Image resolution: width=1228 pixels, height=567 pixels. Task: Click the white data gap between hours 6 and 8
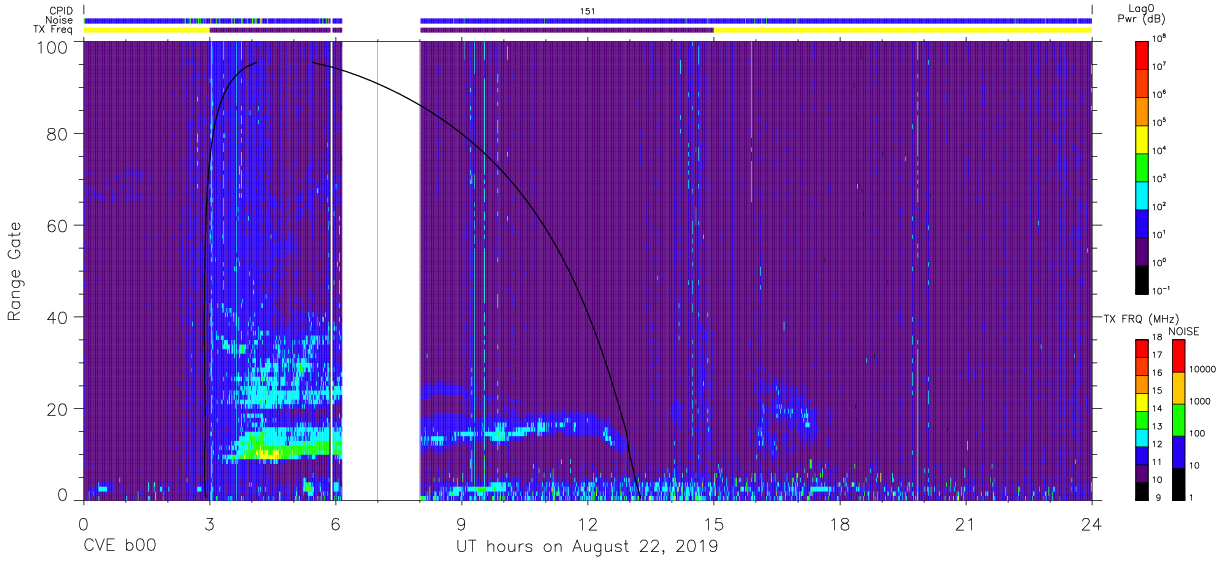pos(381,270)
